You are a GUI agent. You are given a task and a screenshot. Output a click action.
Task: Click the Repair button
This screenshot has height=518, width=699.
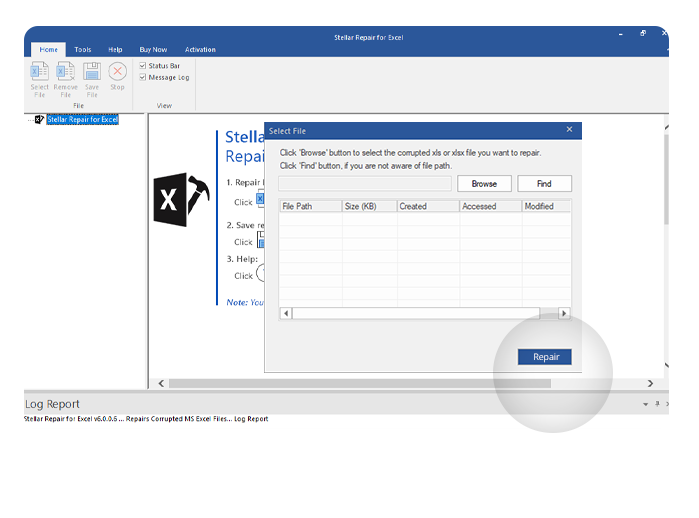(x=545, y=357)
